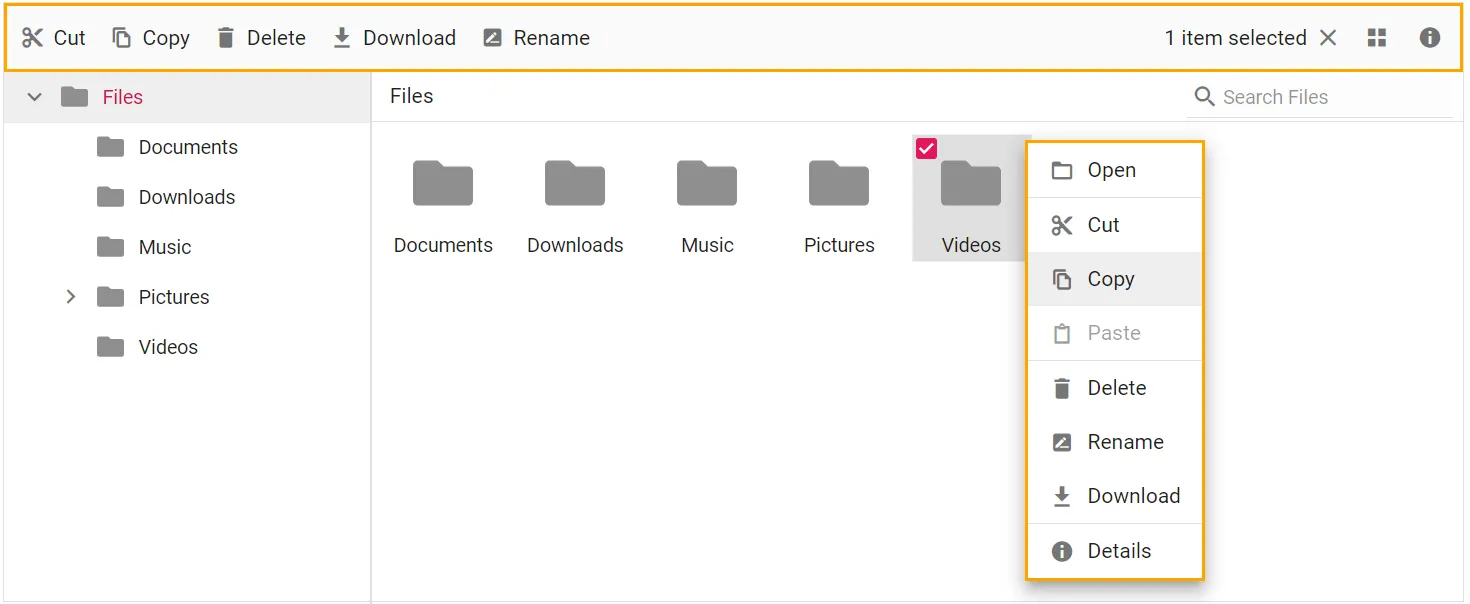This screenshot has height=604, width=1470.
Task: Click the Music folder icon in tree
Action: tap(110, 247)
